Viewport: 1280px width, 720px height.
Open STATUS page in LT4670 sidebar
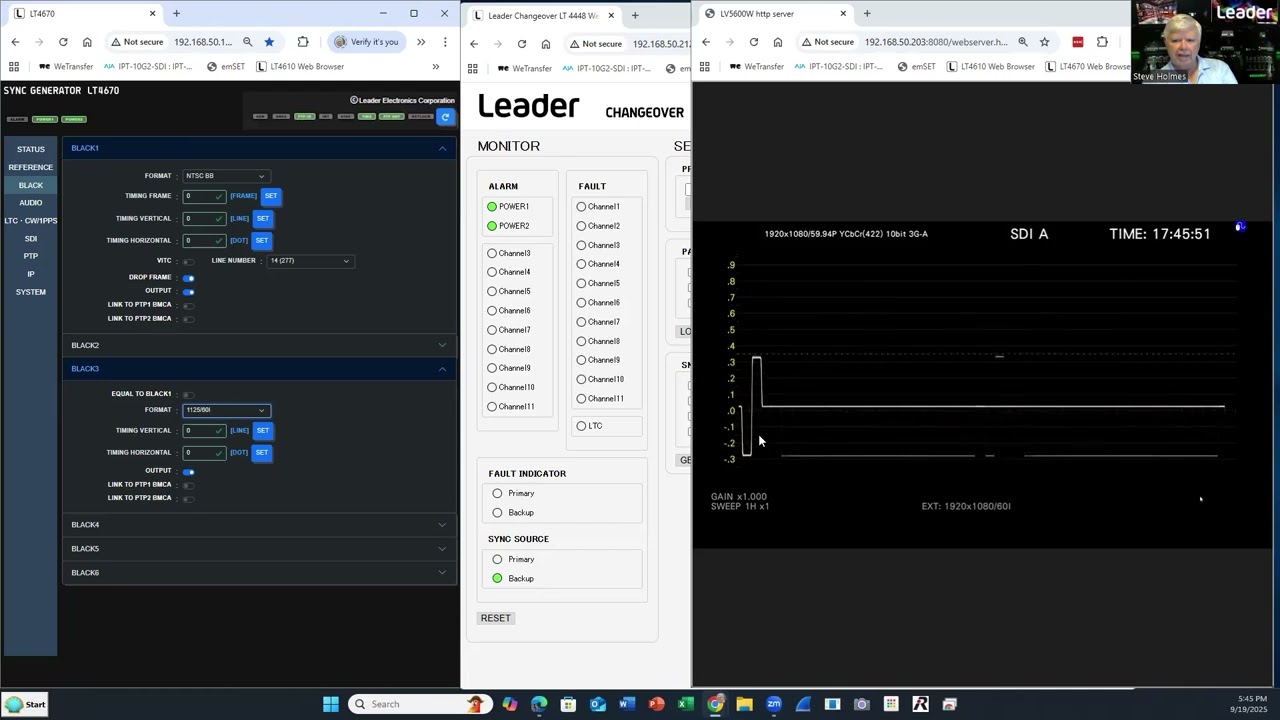pos(30,149)
